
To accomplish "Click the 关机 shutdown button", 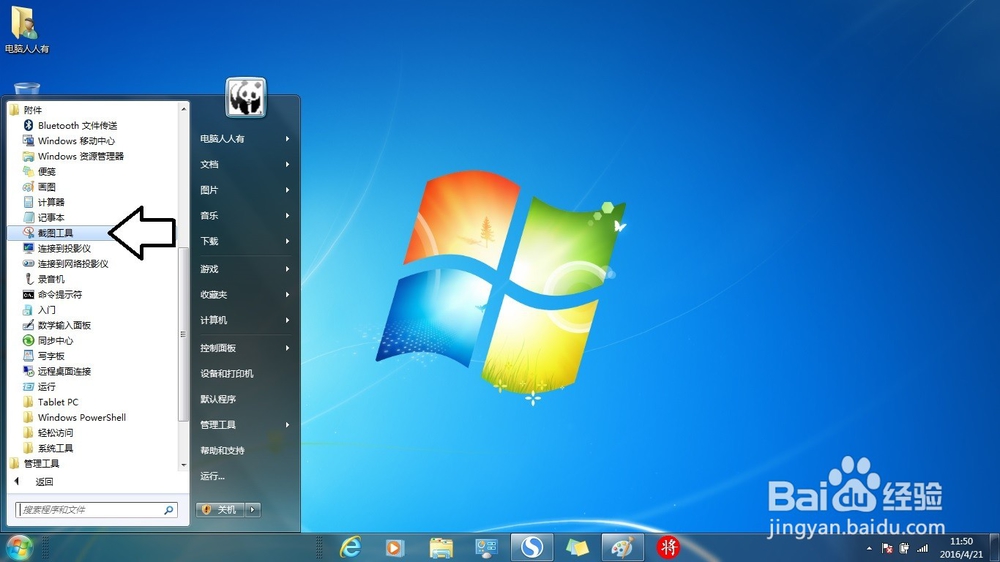I will coord(221,510).
